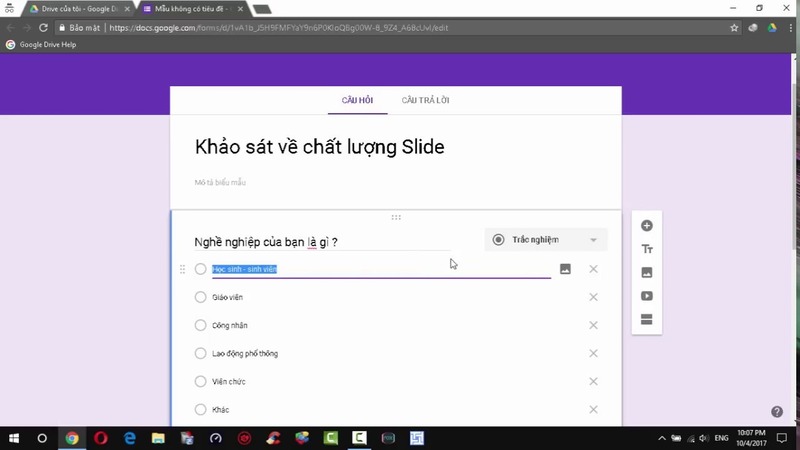Open the help question mark button
The image size is (800, 450).
coord(777,411)
